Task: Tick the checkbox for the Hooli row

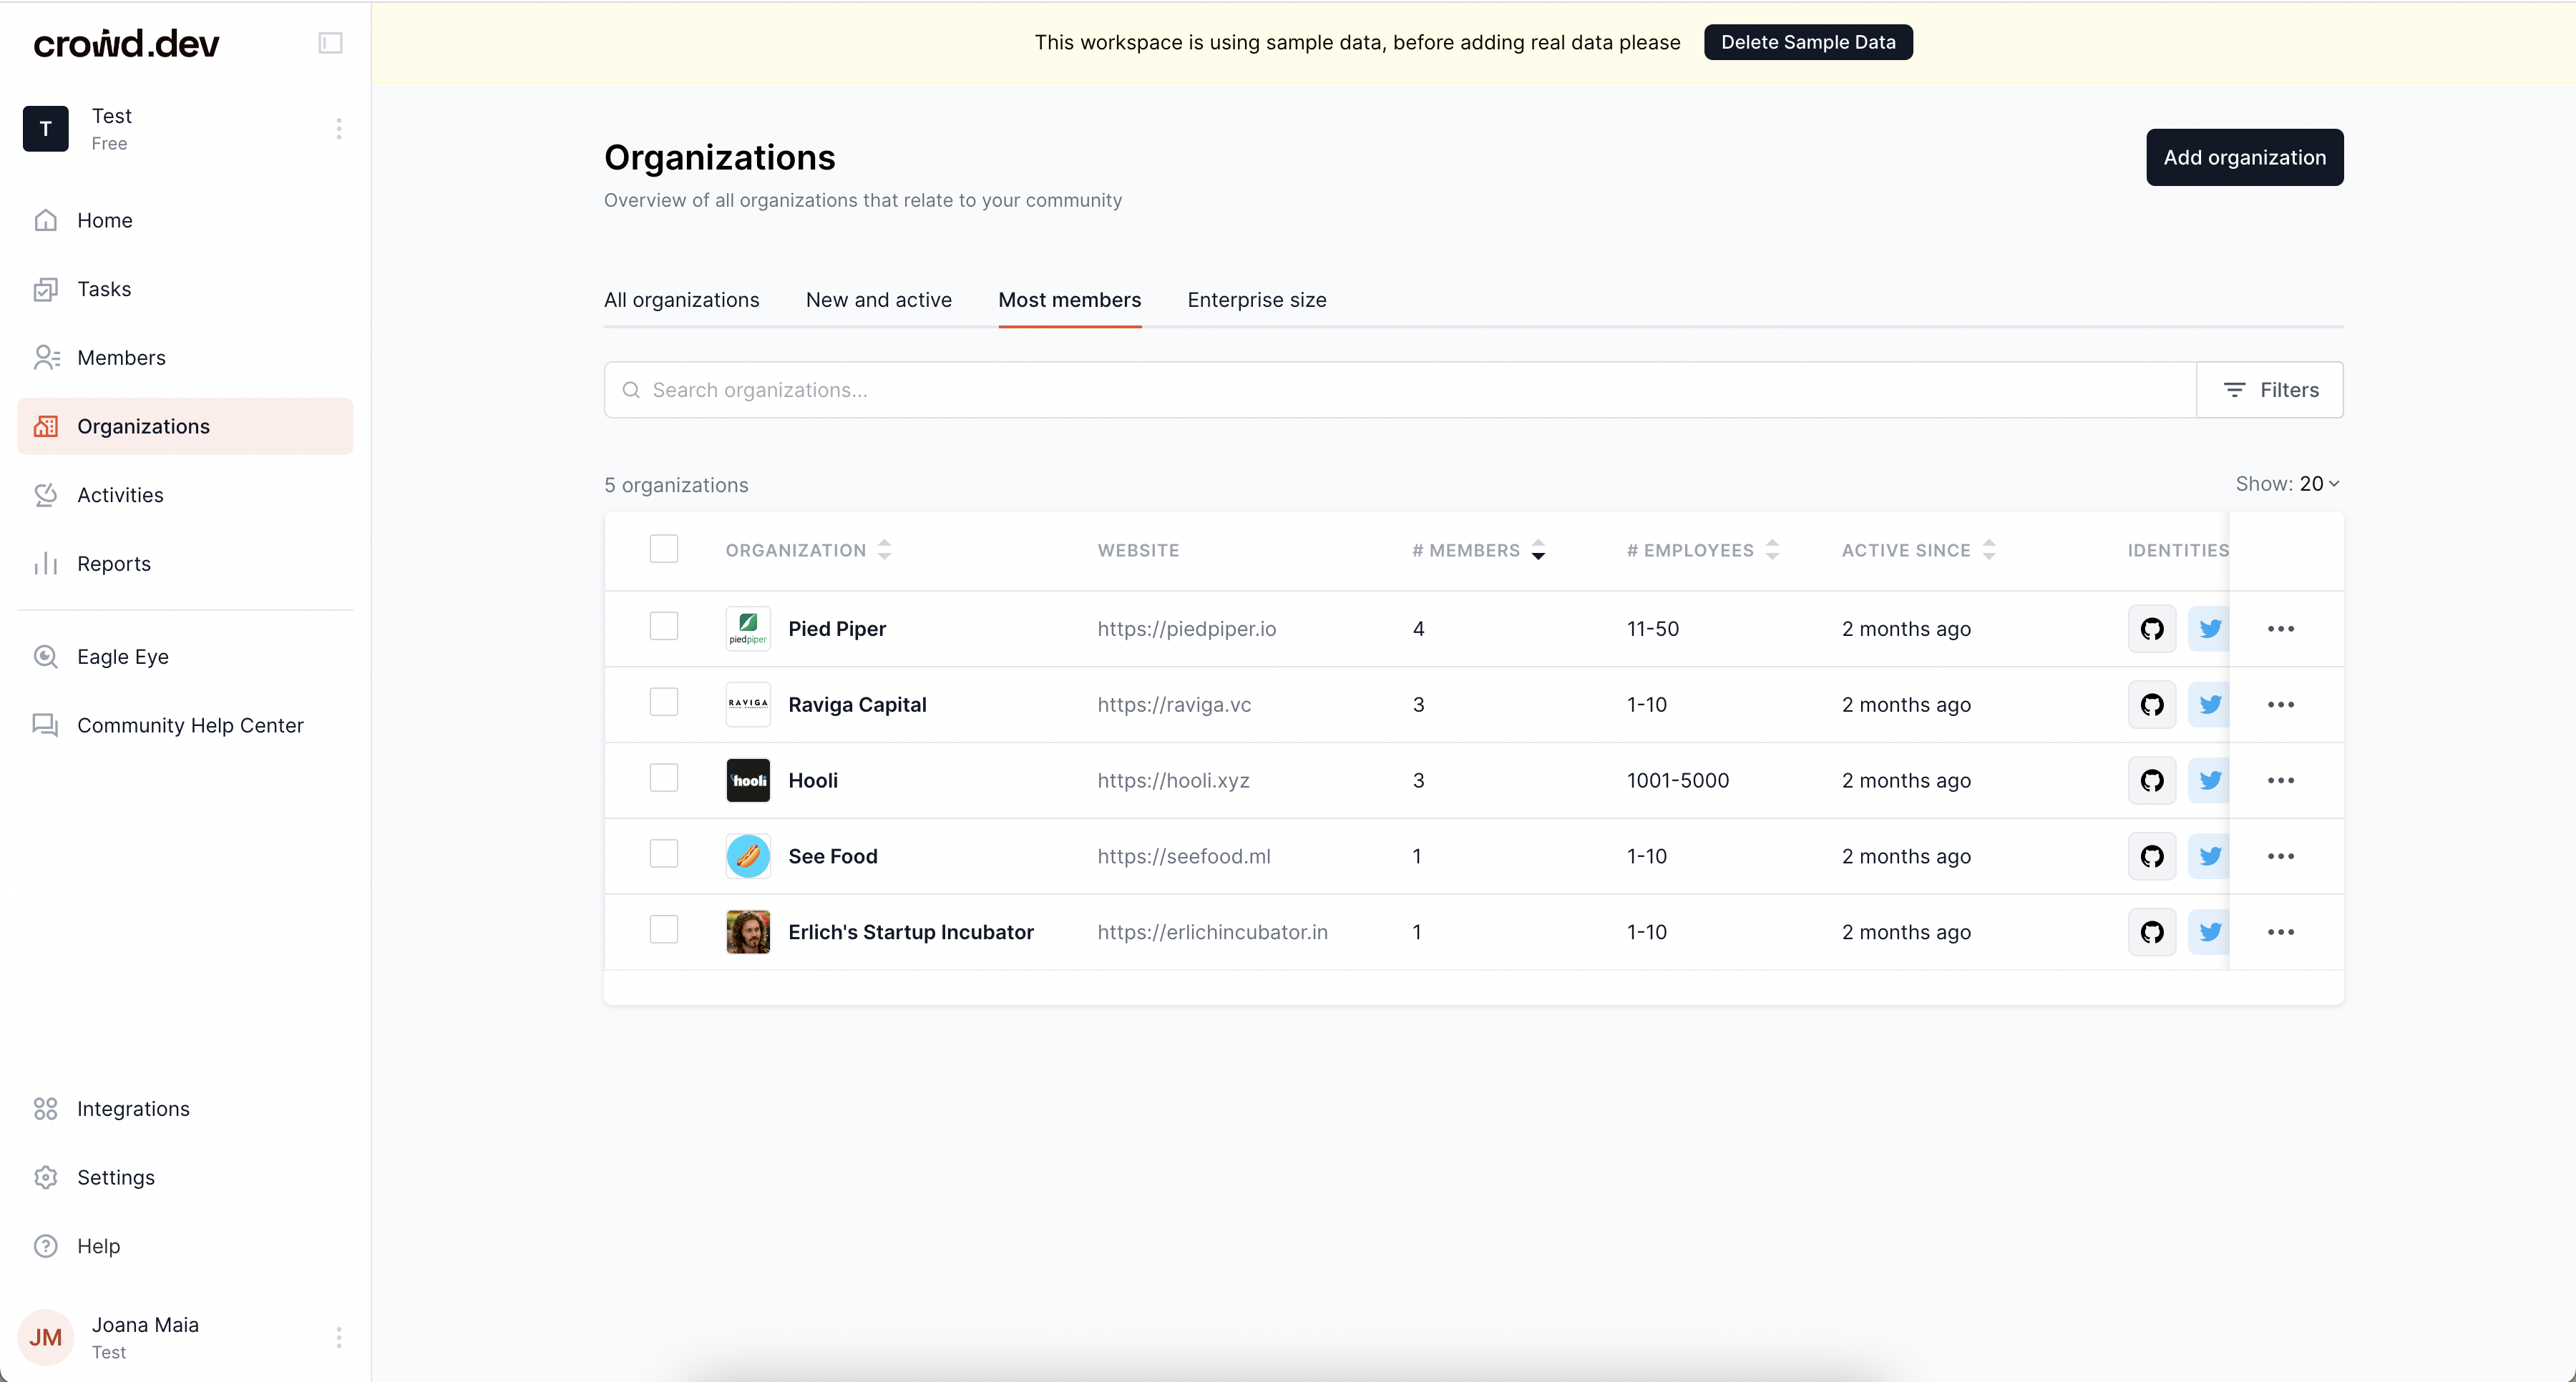Action: point(663,778)
